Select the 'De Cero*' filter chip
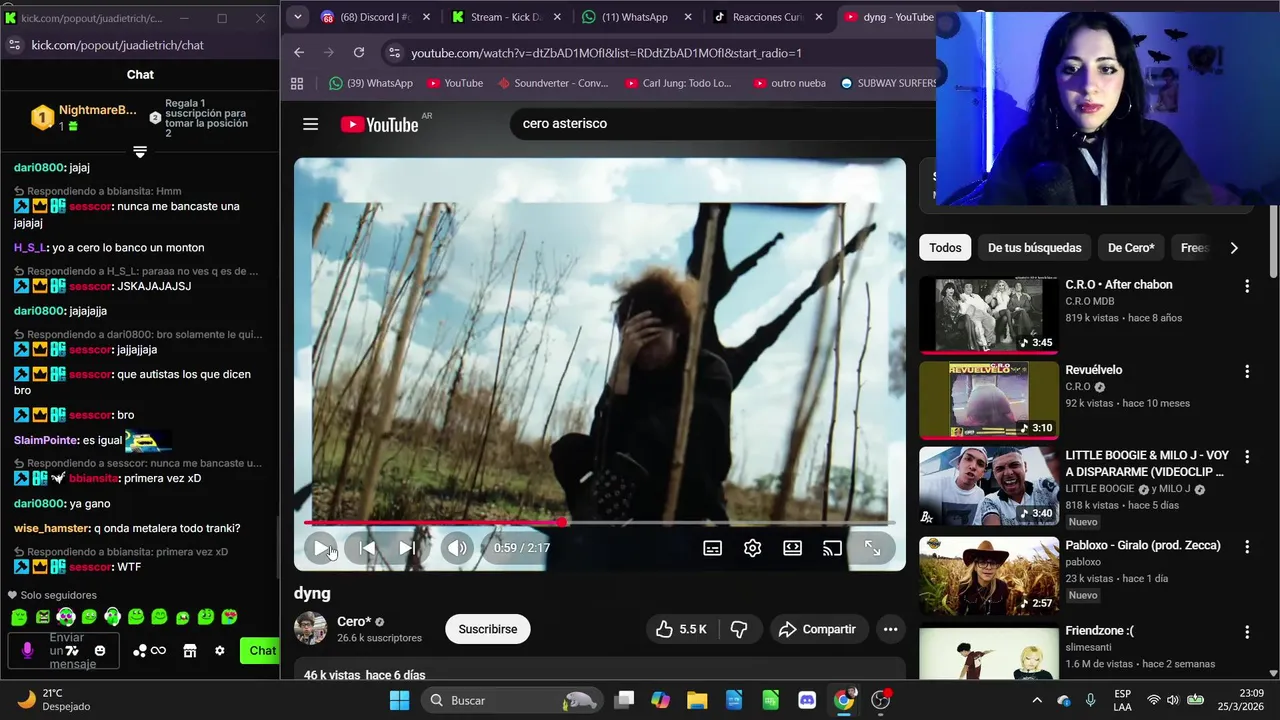 (x=1131, y=248)
